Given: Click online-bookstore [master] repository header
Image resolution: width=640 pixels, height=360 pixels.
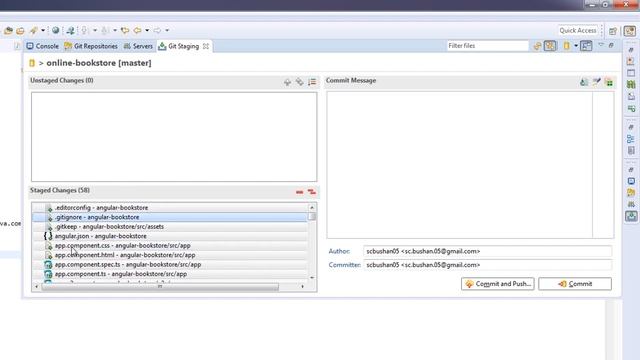Looking at the screenshot, I should [99, 63].
